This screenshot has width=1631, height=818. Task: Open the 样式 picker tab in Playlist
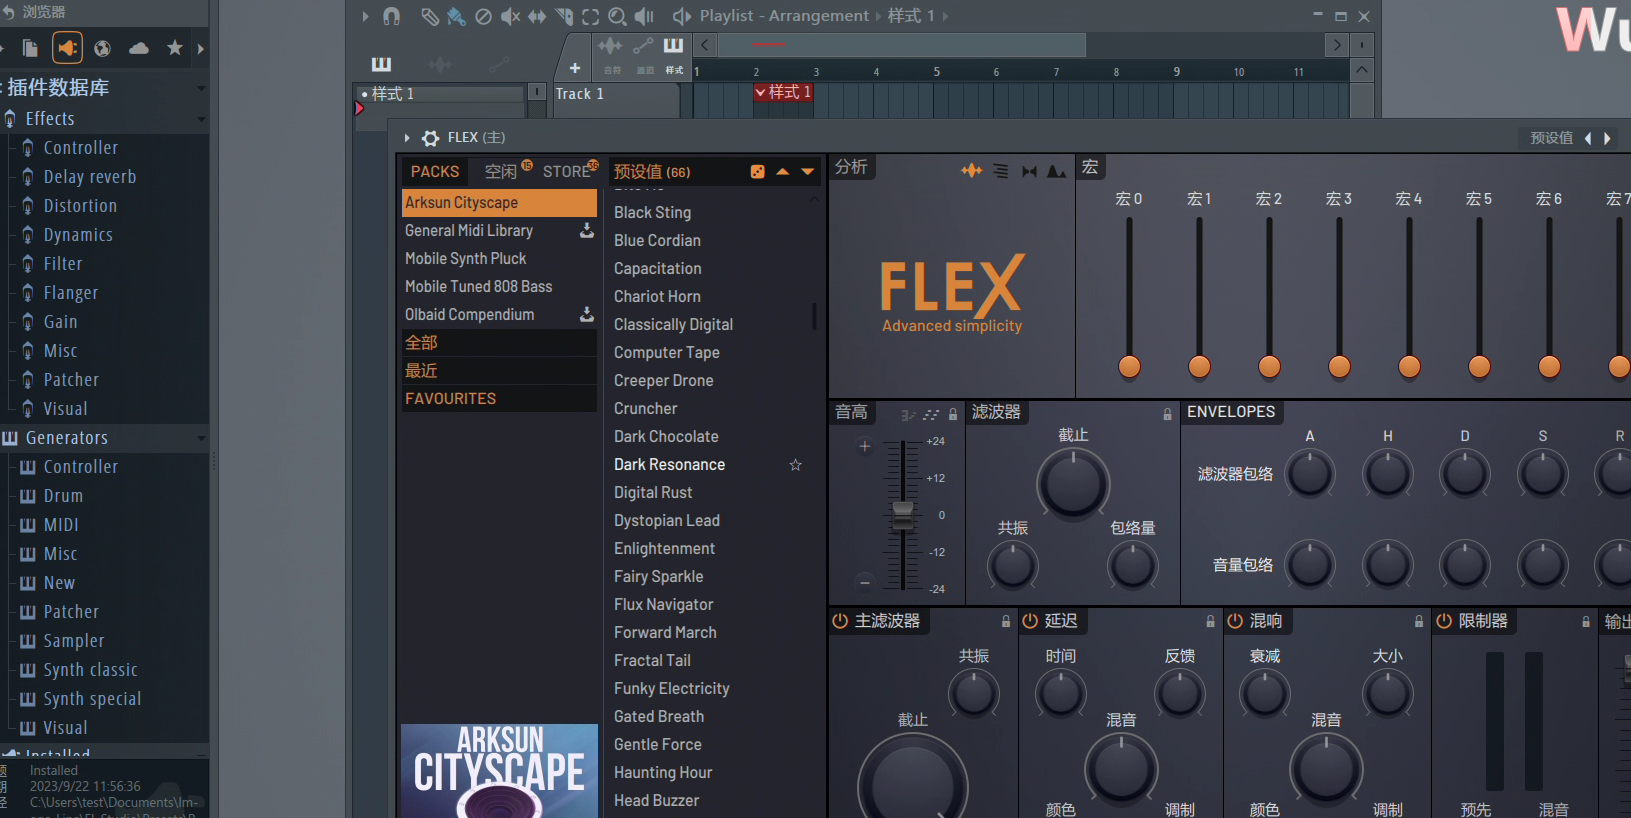[674, 55]
